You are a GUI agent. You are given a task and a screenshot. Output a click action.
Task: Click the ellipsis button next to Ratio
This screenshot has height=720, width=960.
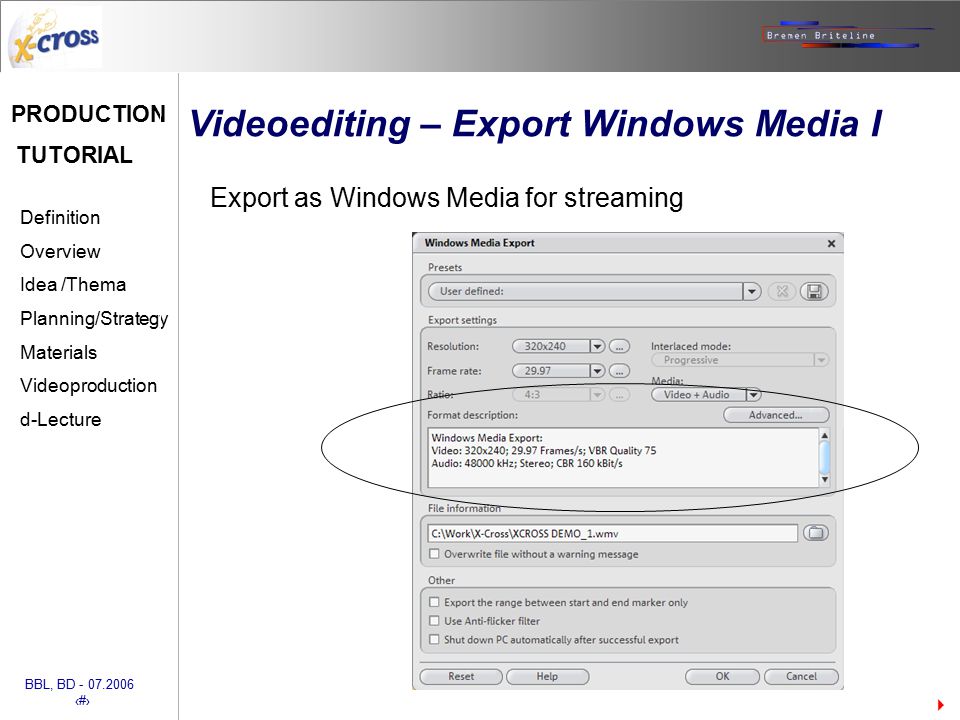point(619,395)
